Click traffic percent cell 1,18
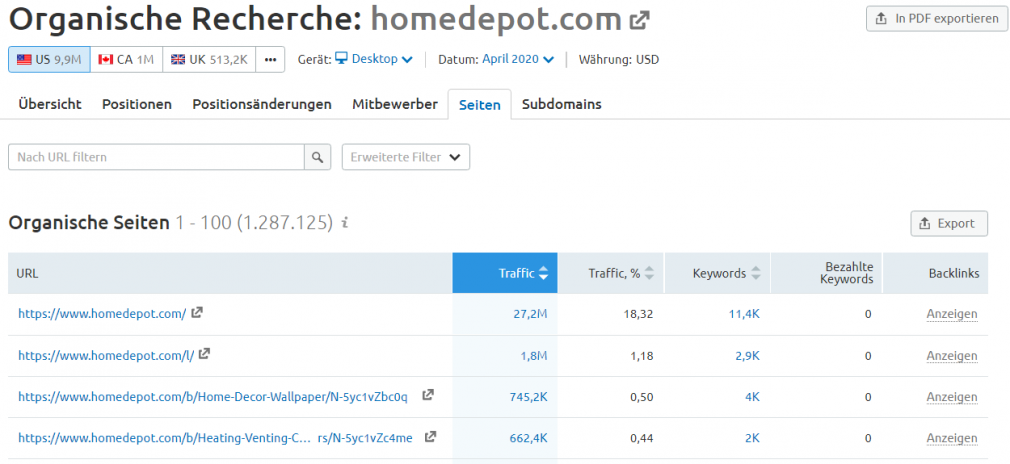The image size is (1010, 464). click(642, 355)
